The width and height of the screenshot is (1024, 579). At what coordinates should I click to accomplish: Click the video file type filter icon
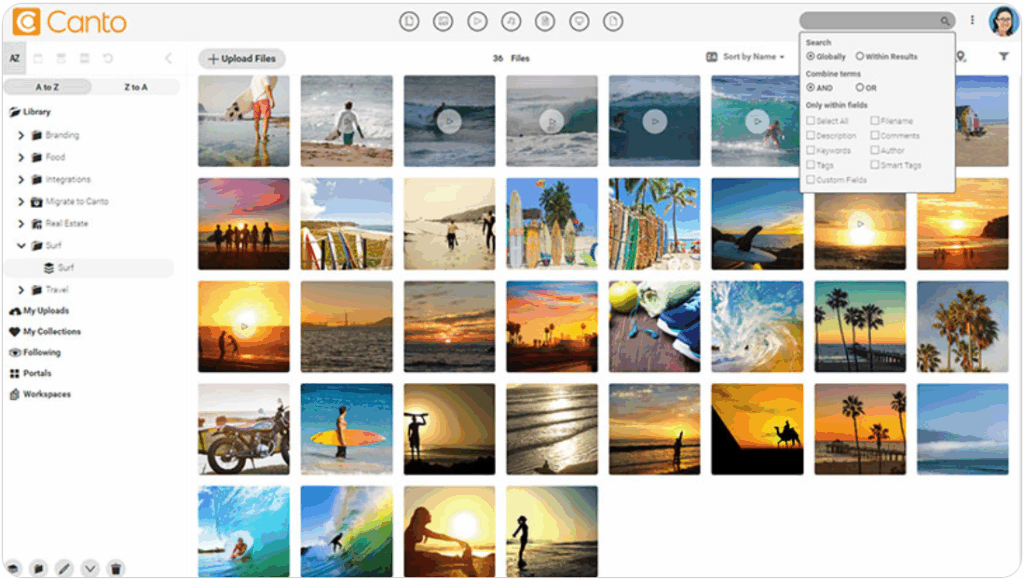coord(477,21)
